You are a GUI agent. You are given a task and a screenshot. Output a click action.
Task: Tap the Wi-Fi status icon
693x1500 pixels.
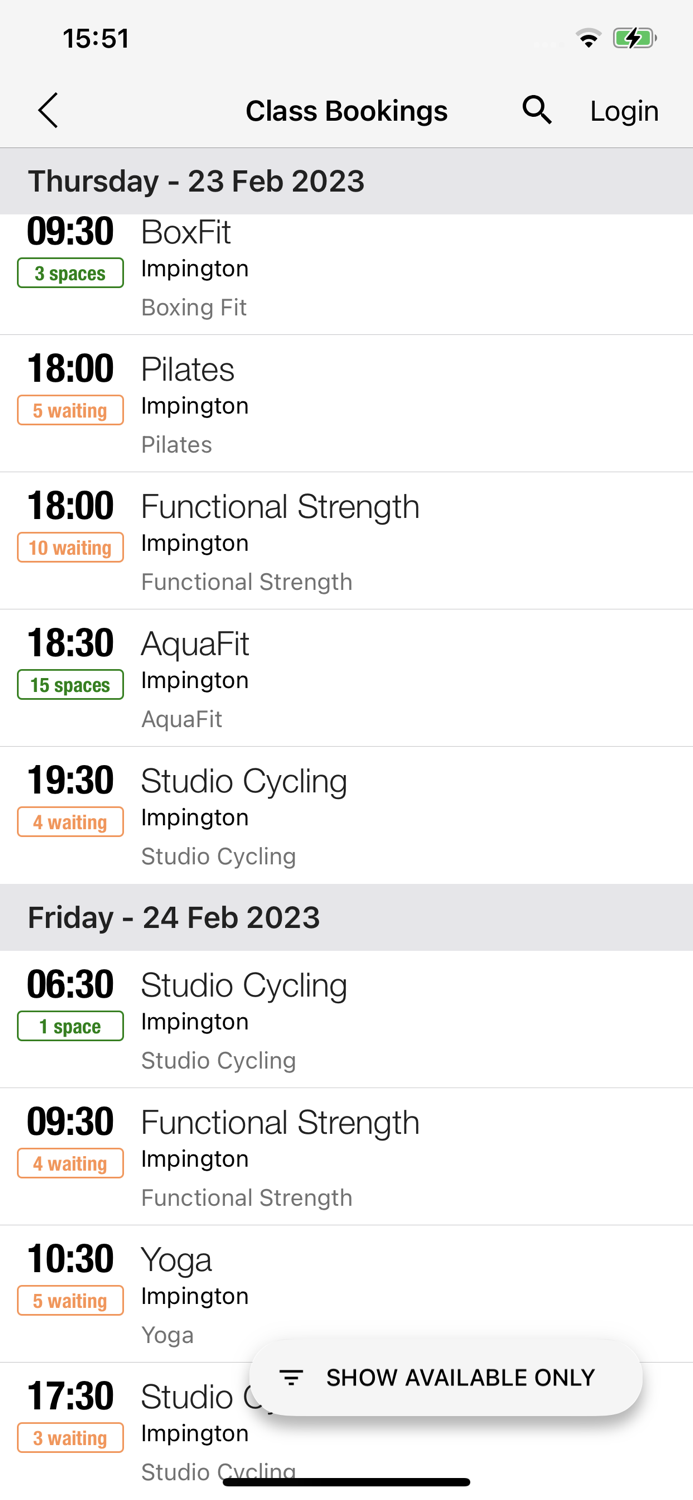pos(588,38)
